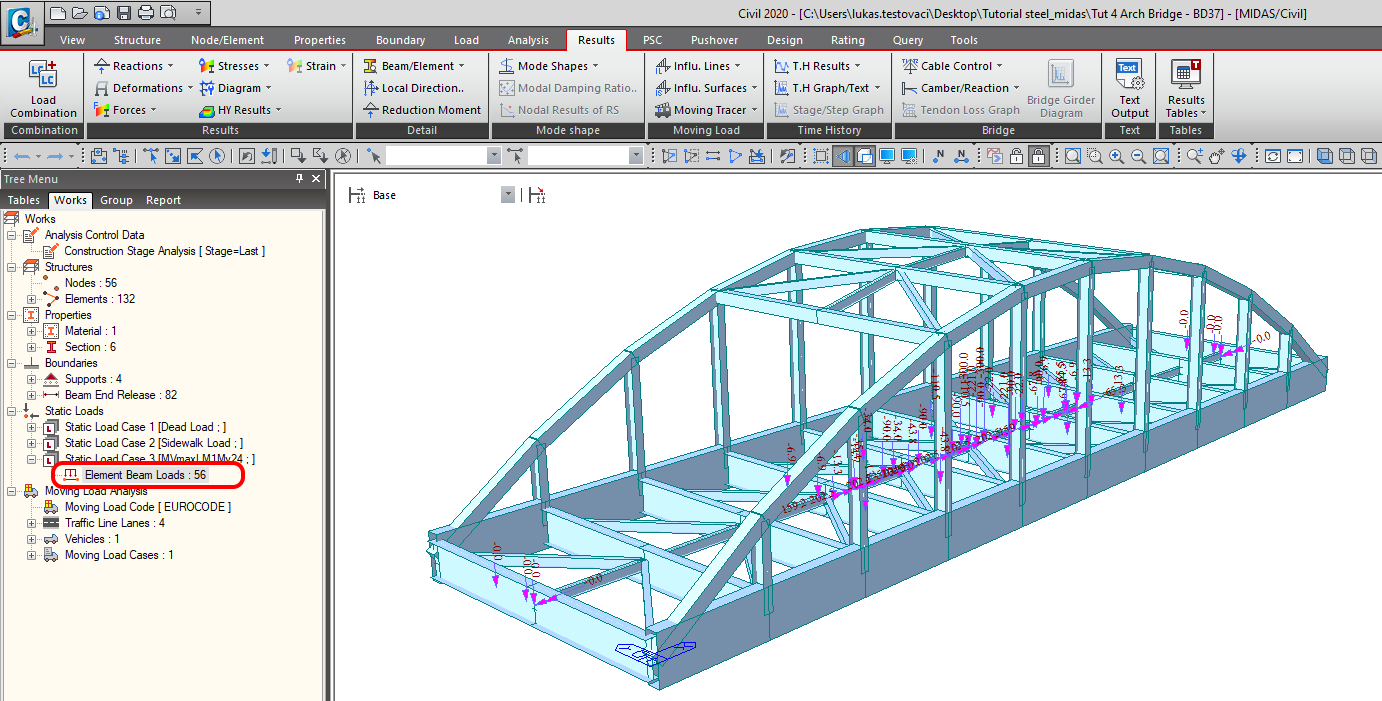The image size is (1382, 701).
Task: Pin the Tree Menu panel
Action: (299, 179)
